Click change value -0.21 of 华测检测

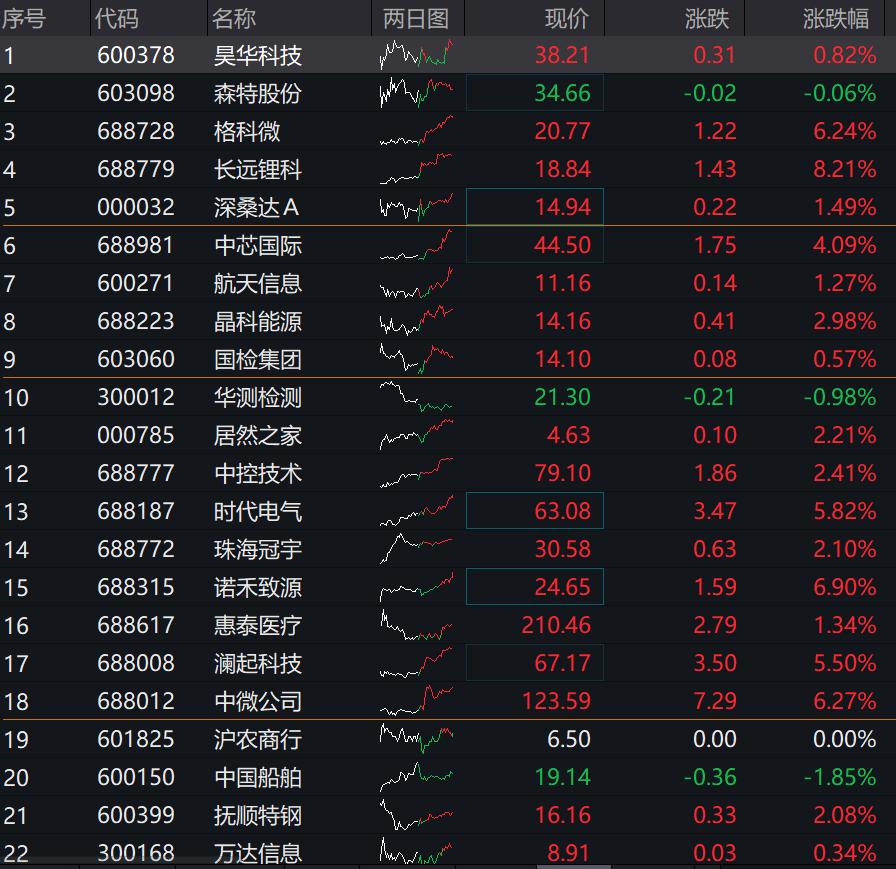point(710,398)
